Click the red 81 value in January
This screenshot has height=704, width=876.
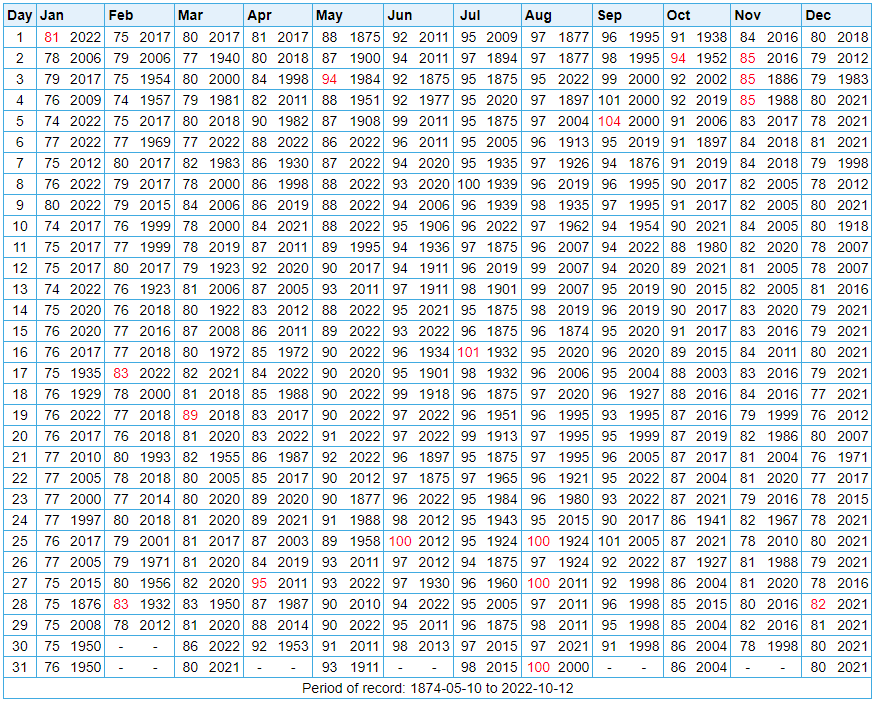pos(52,37)
